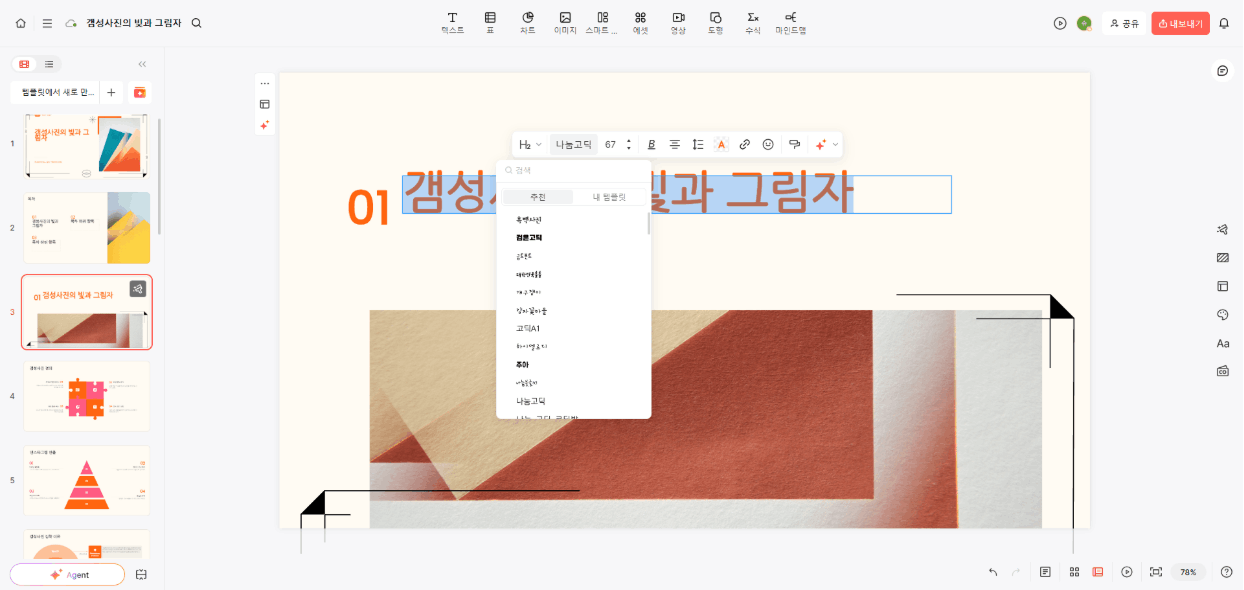The width and height of the screenshot is (1244, 590).
Task: Open the 78% zoom level control
Action: 1188,572
